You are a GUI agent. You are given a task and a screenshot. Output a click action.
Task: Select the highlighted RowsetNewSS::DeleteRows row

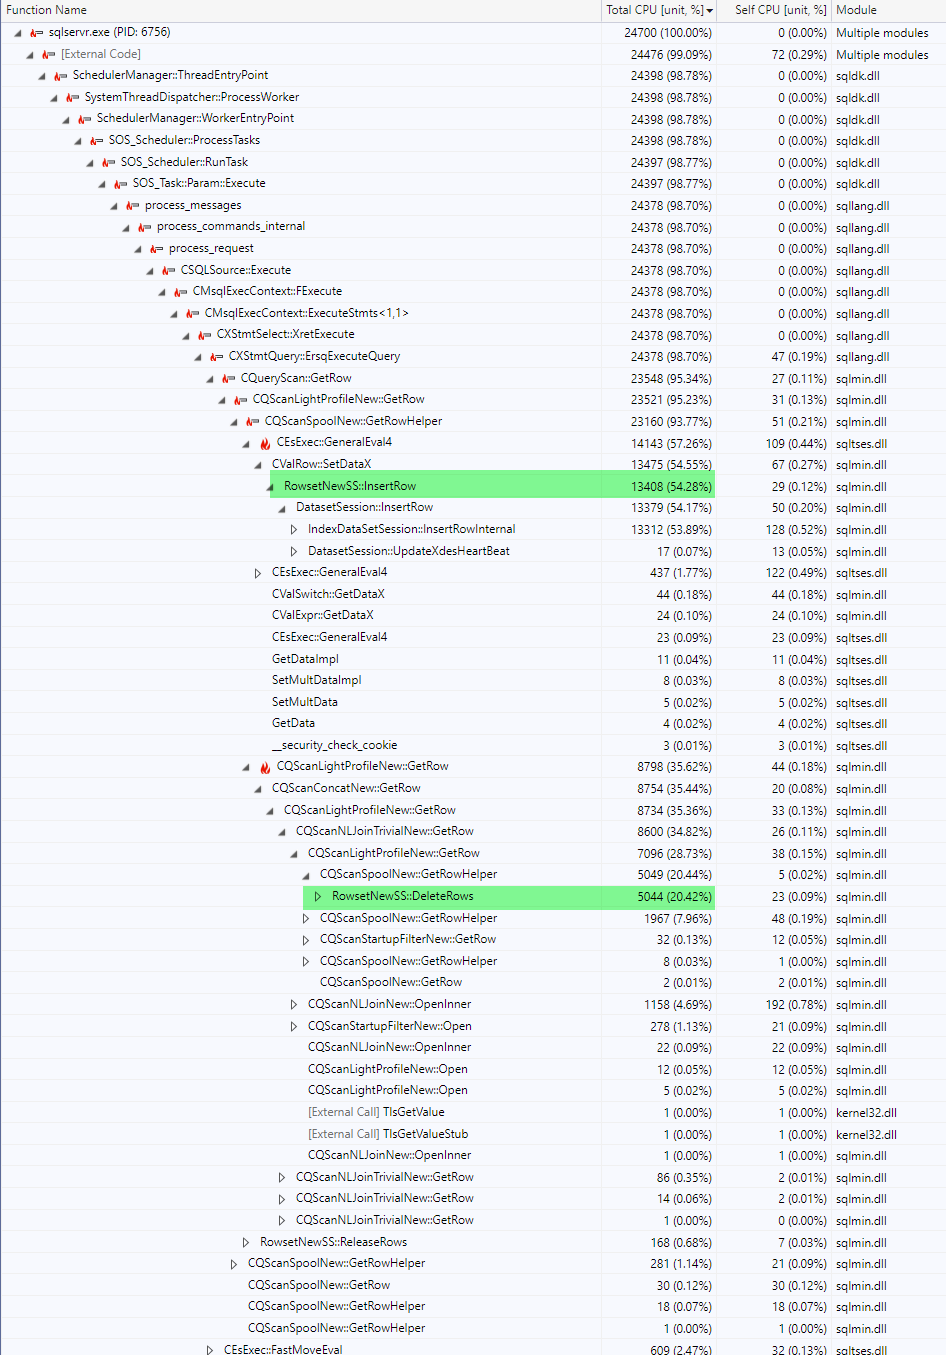pyautogui.click(x=473, y=897)
